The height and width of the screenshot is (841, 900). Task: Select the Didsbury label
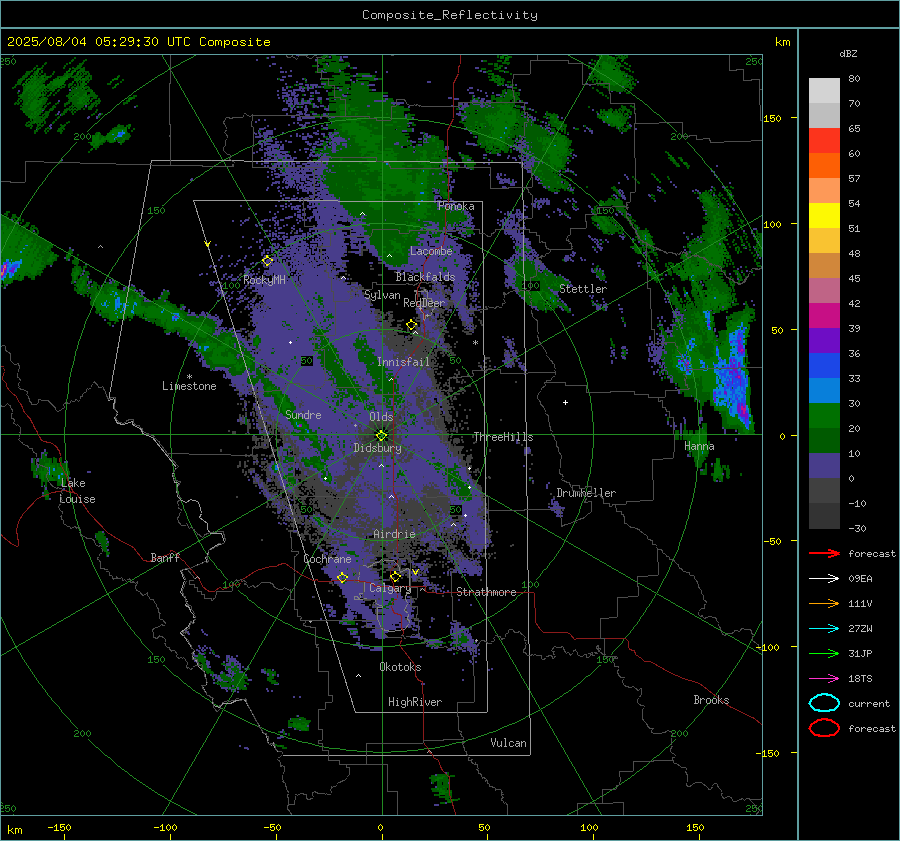tap(377, 448)
